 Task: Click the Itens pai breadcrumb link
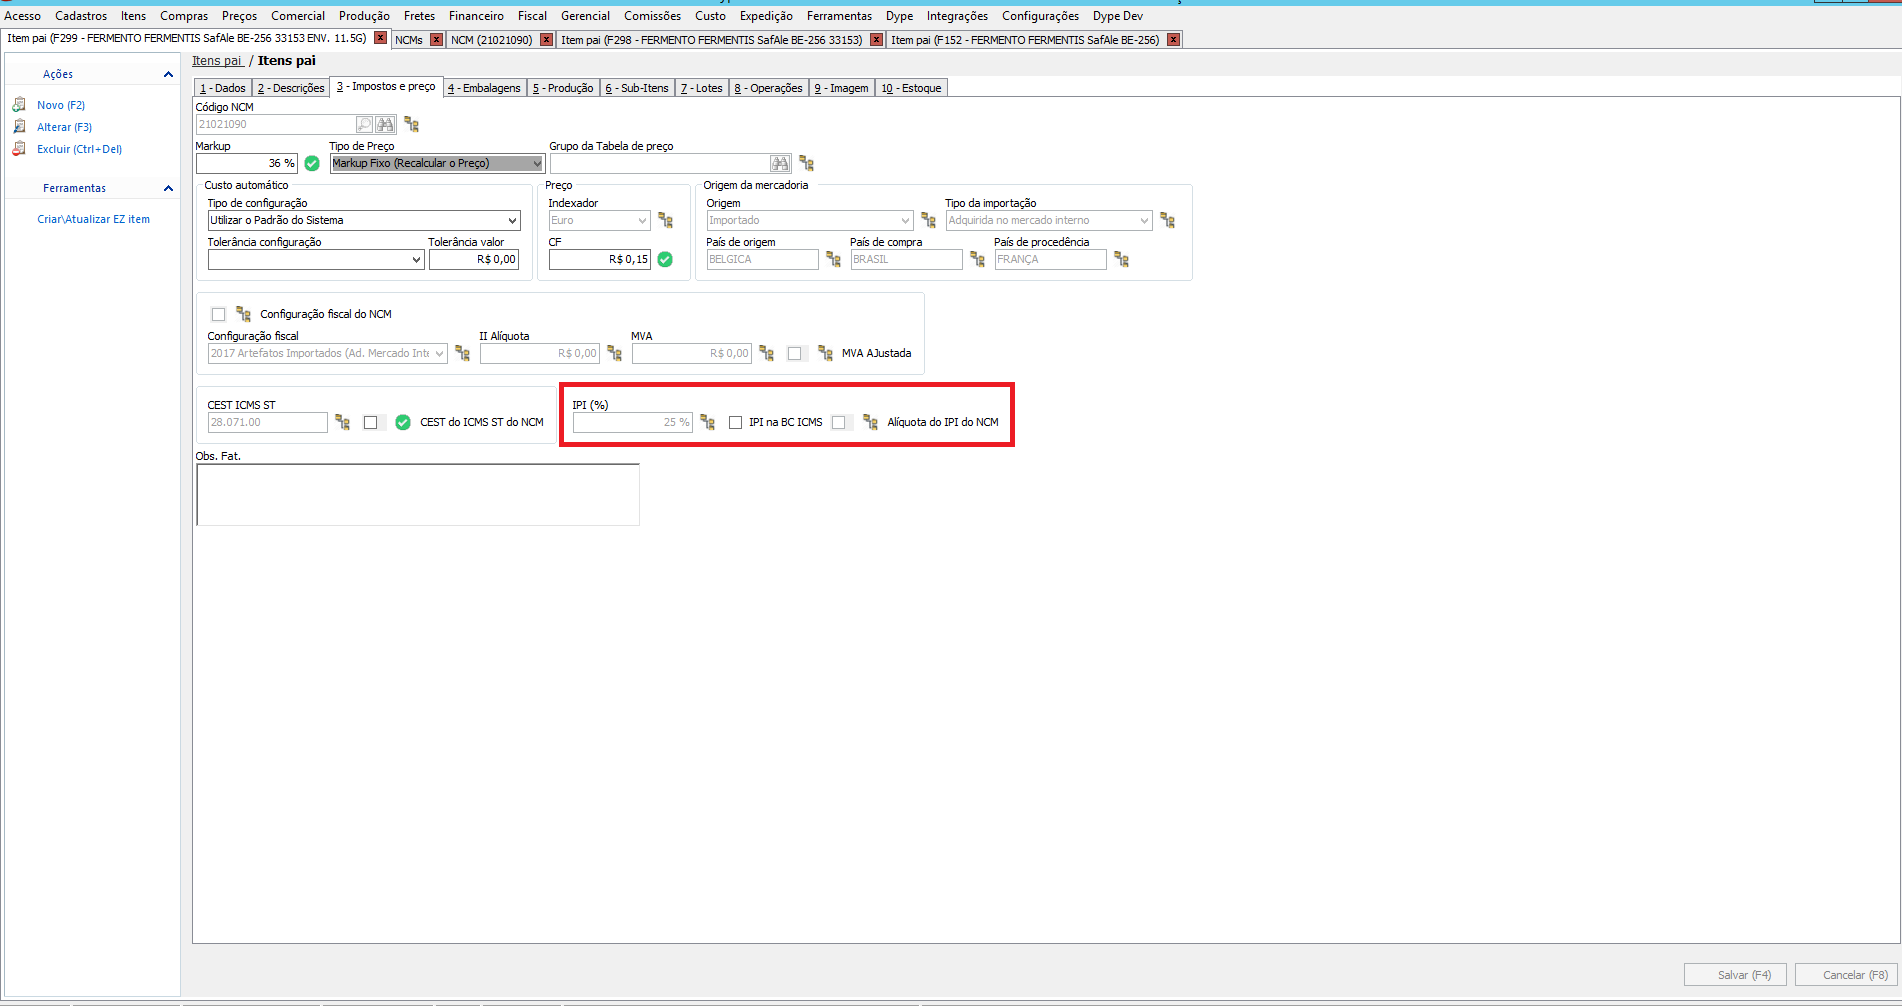217,61
